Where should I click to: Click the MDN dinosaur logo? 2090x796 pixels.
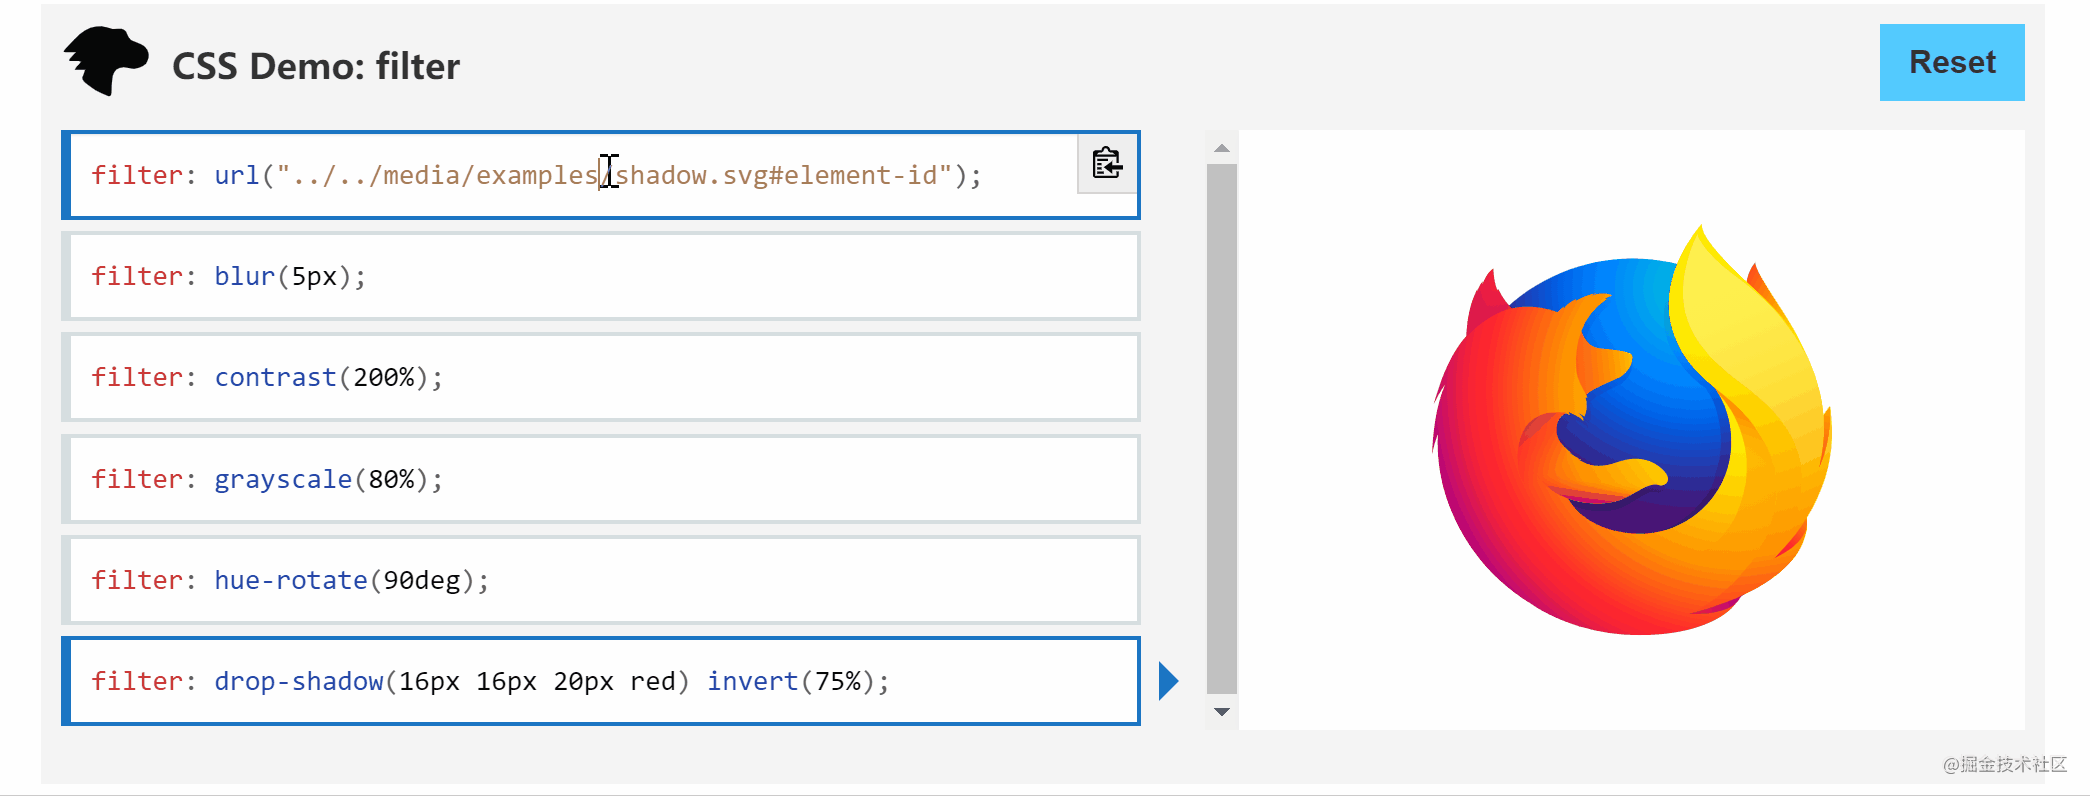click(106, 61)
